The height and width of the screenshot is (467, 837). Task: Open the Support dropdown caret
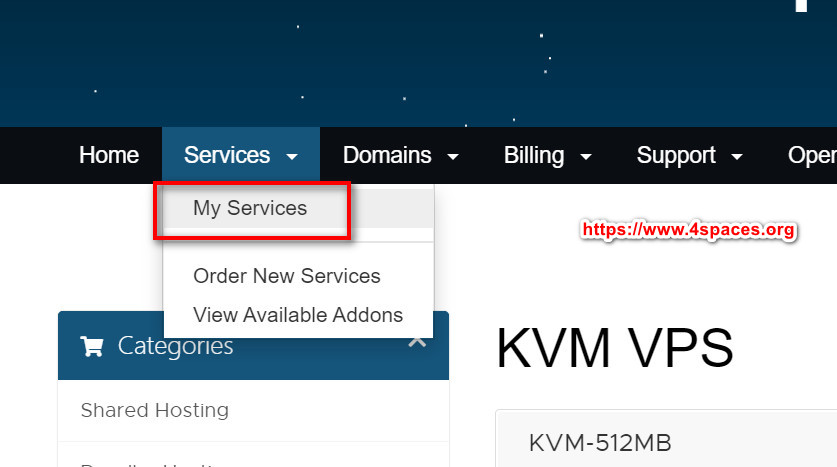pos(737,157)
